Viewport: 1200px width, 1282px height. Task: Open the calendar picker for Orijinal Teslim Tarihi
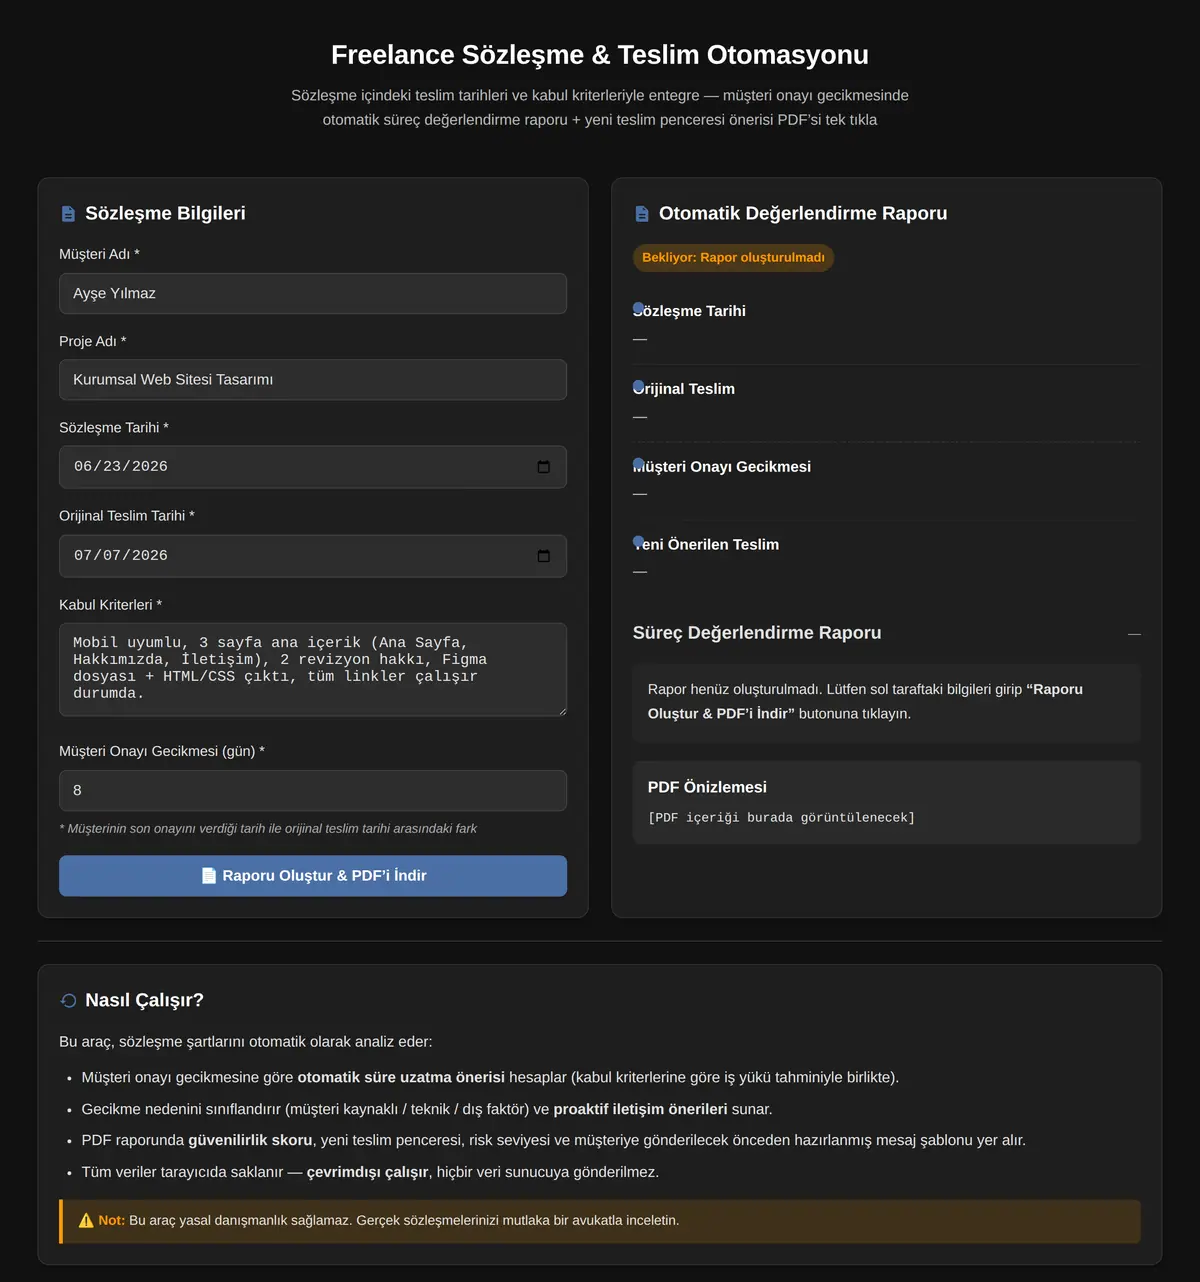[x=544, y=556]
